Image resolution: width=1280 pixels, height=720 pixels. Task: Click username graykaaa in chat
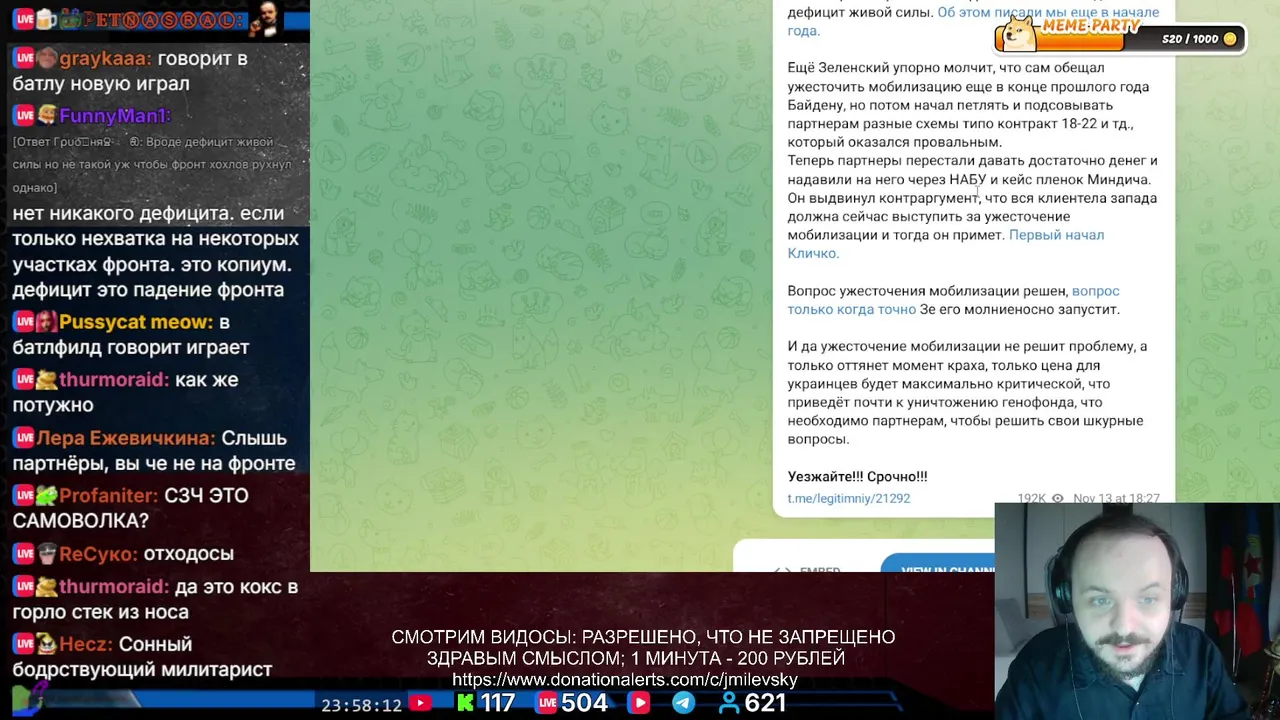pyautogui.click(x=105, y=59)
